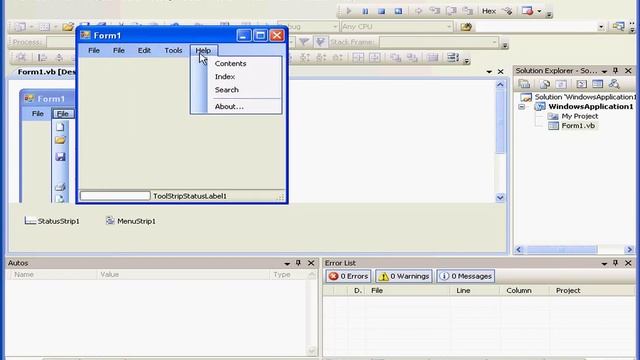This screenshot has height=360, width=640.
Task: Click designer vertical scrollbar down arrow
Action: 500,198
